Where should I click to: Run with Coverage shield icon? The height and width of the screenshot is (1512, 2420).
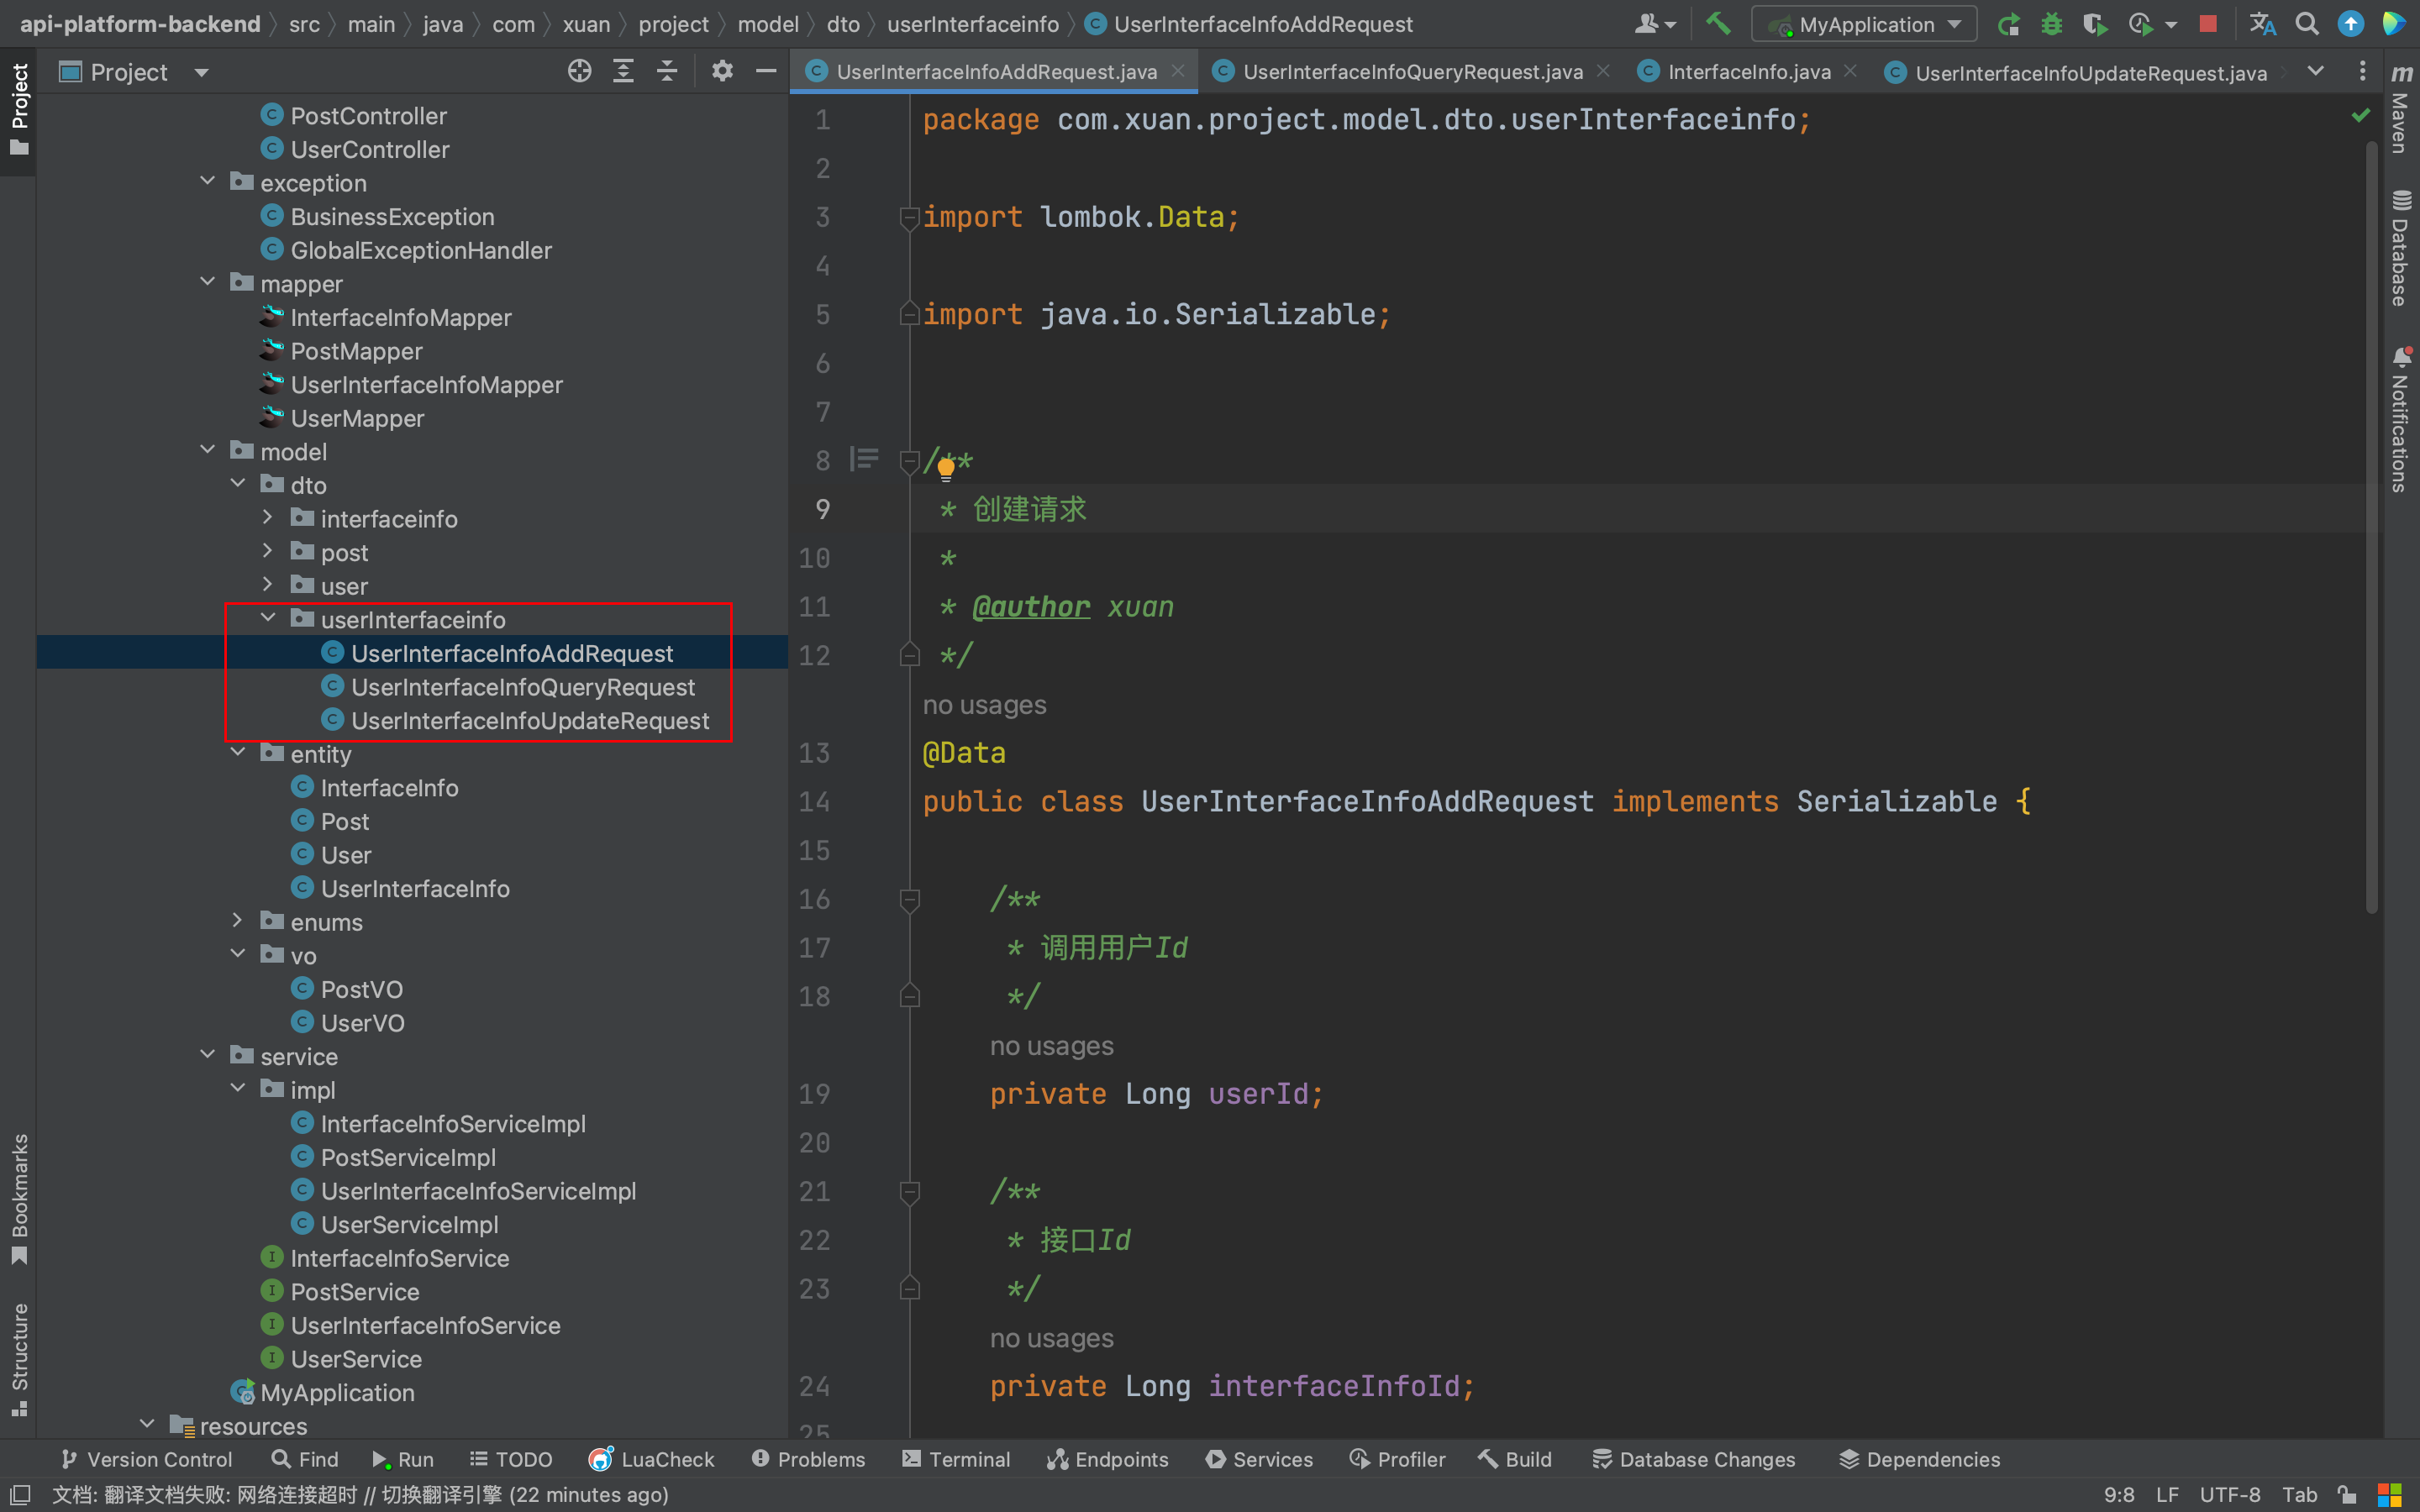coord(2094,24)
